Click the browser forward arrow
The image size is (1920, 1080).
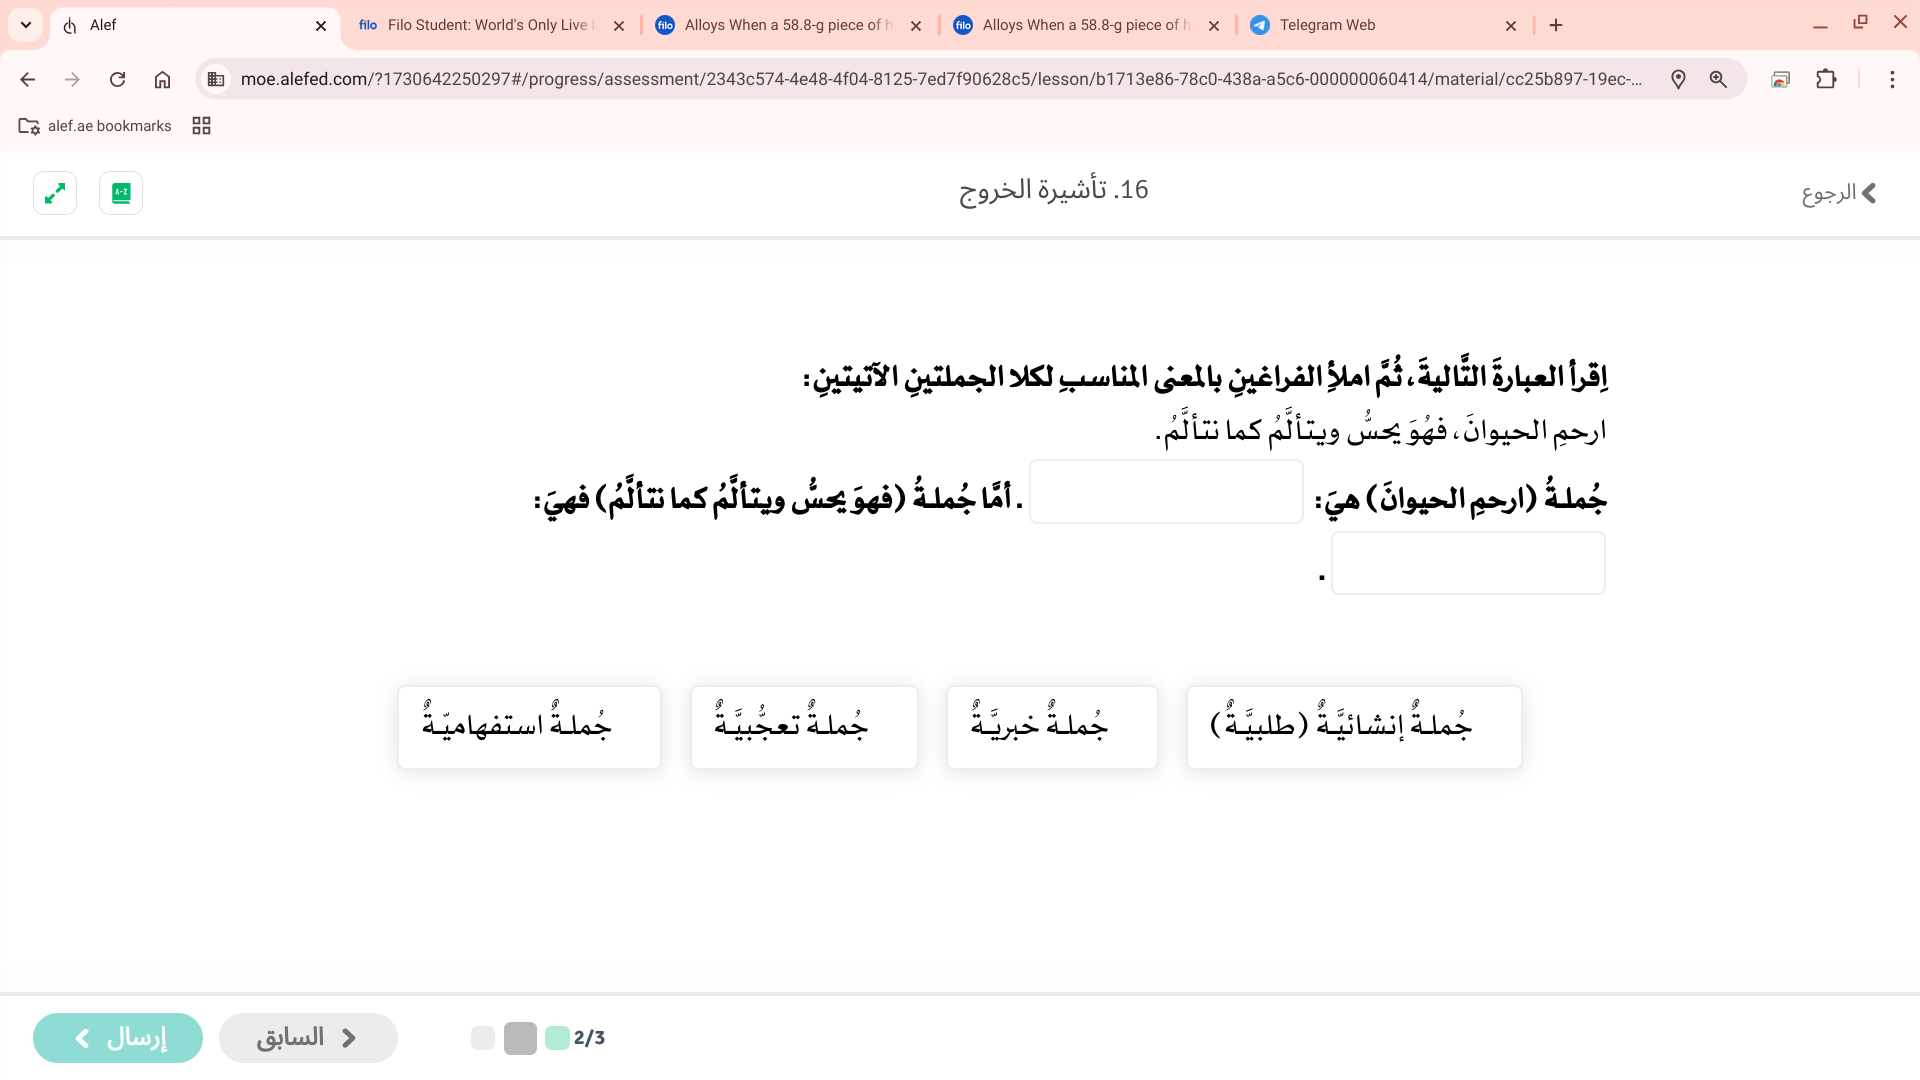[72, 79]
